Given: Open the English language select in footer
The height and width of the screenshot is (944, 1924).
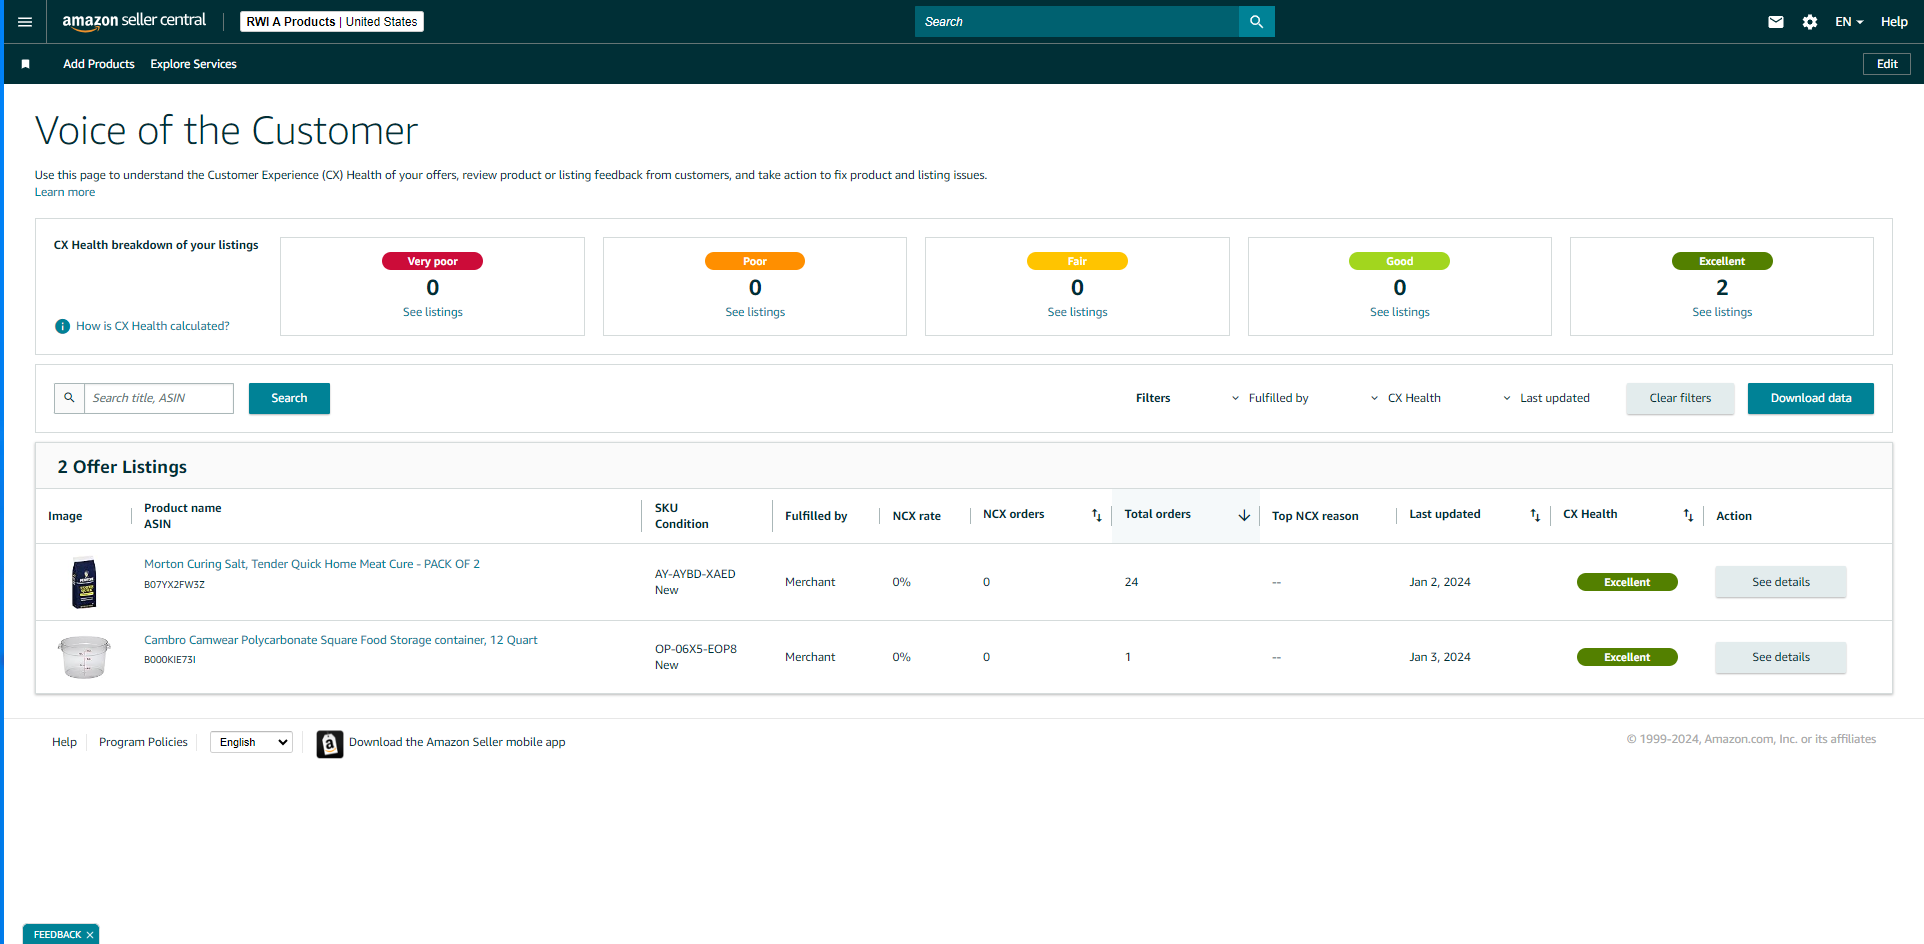Looking at the screenshot, I should click(251, 742).
